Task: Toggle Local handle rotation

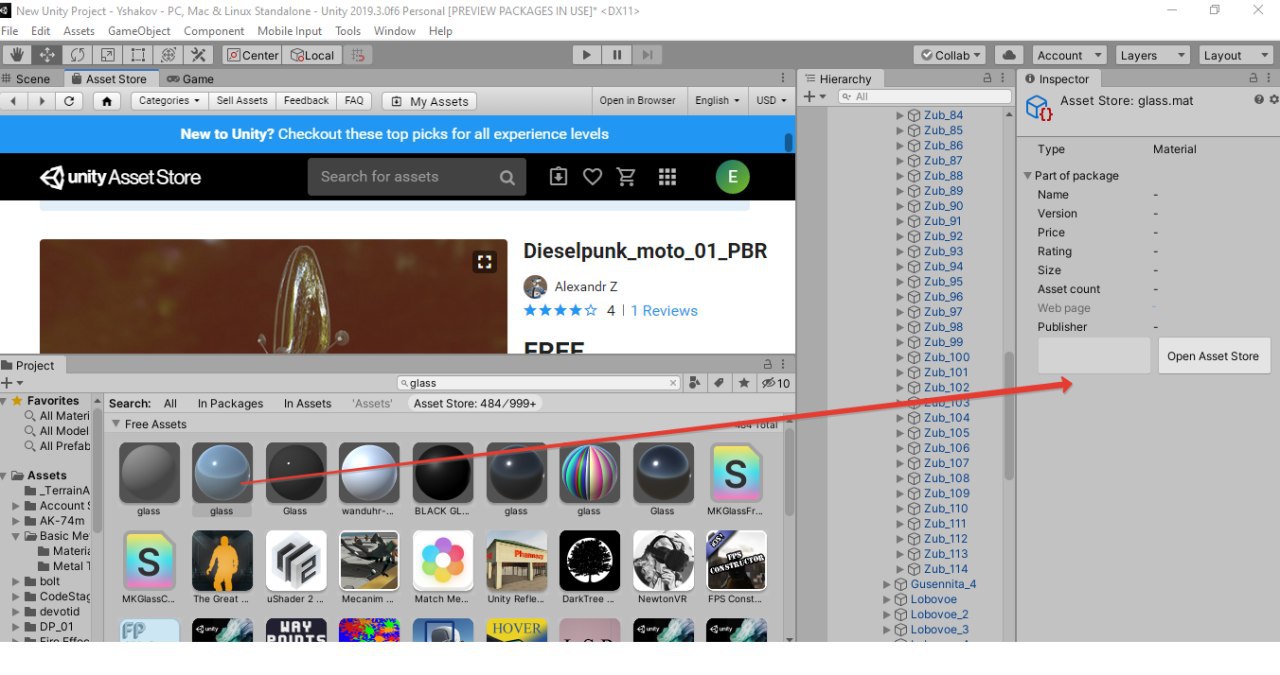Action: click(x=312, y=55)
